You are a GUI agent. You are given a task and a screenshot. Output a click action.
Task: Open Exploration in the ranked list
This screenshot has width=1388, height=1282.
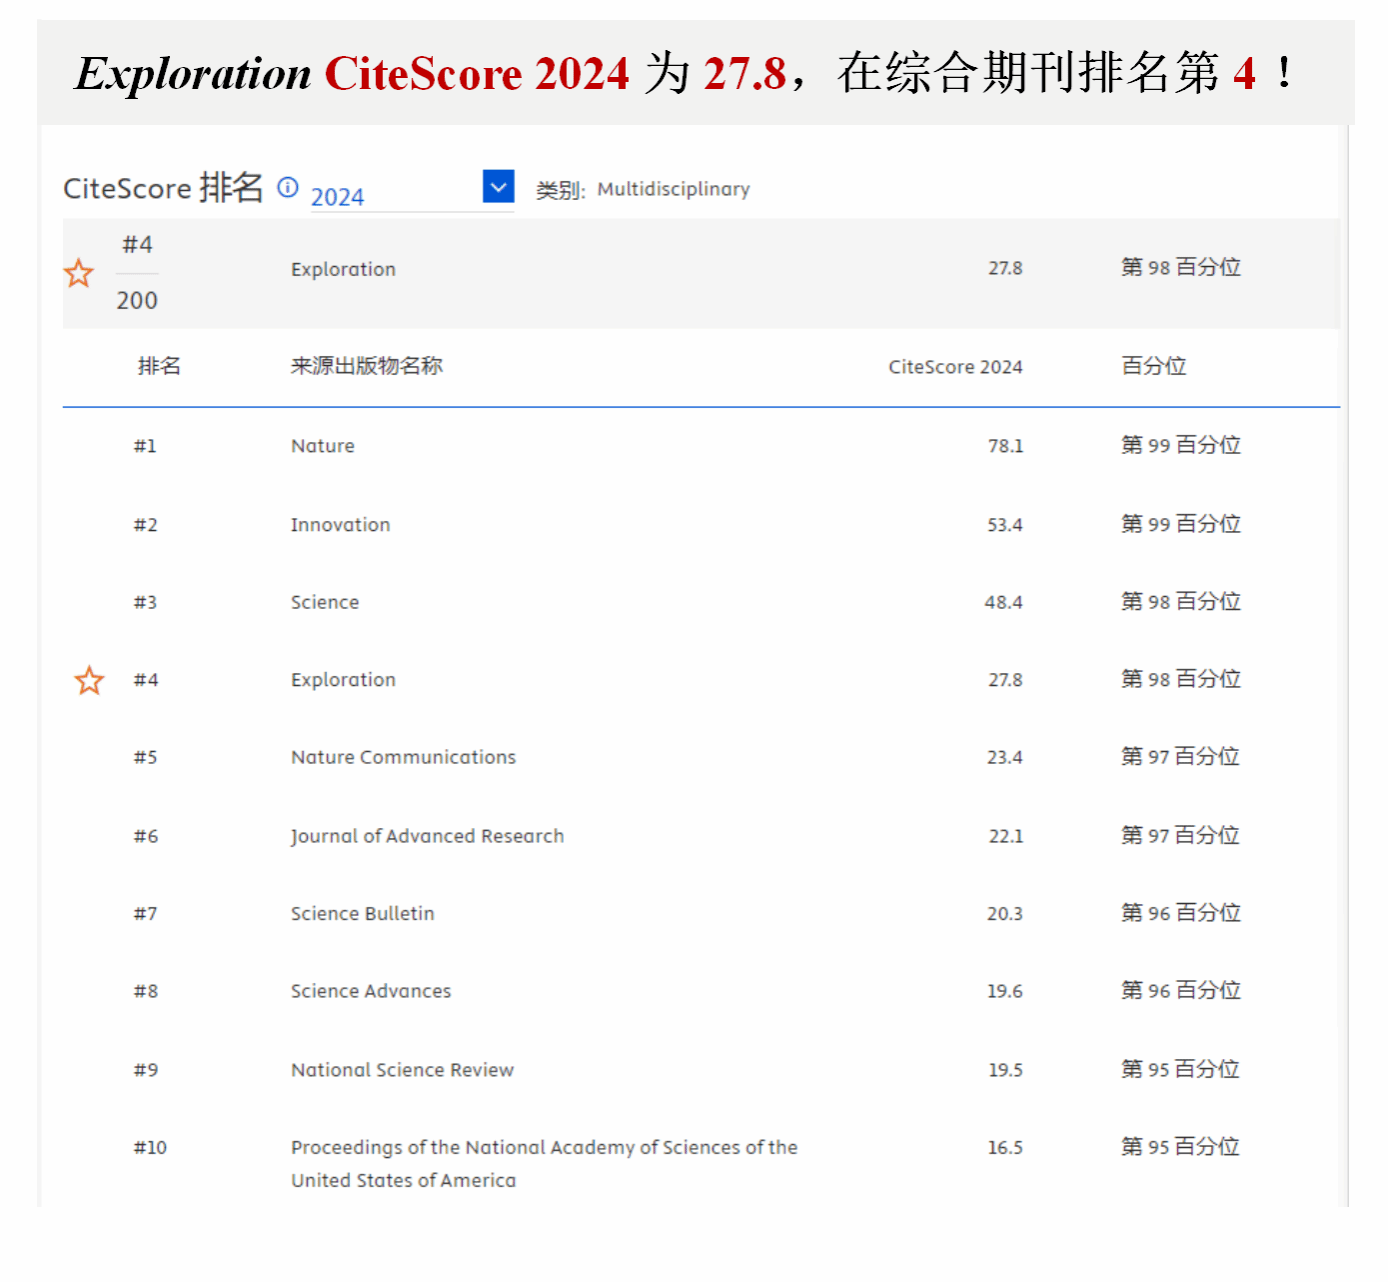coord(343,680)
